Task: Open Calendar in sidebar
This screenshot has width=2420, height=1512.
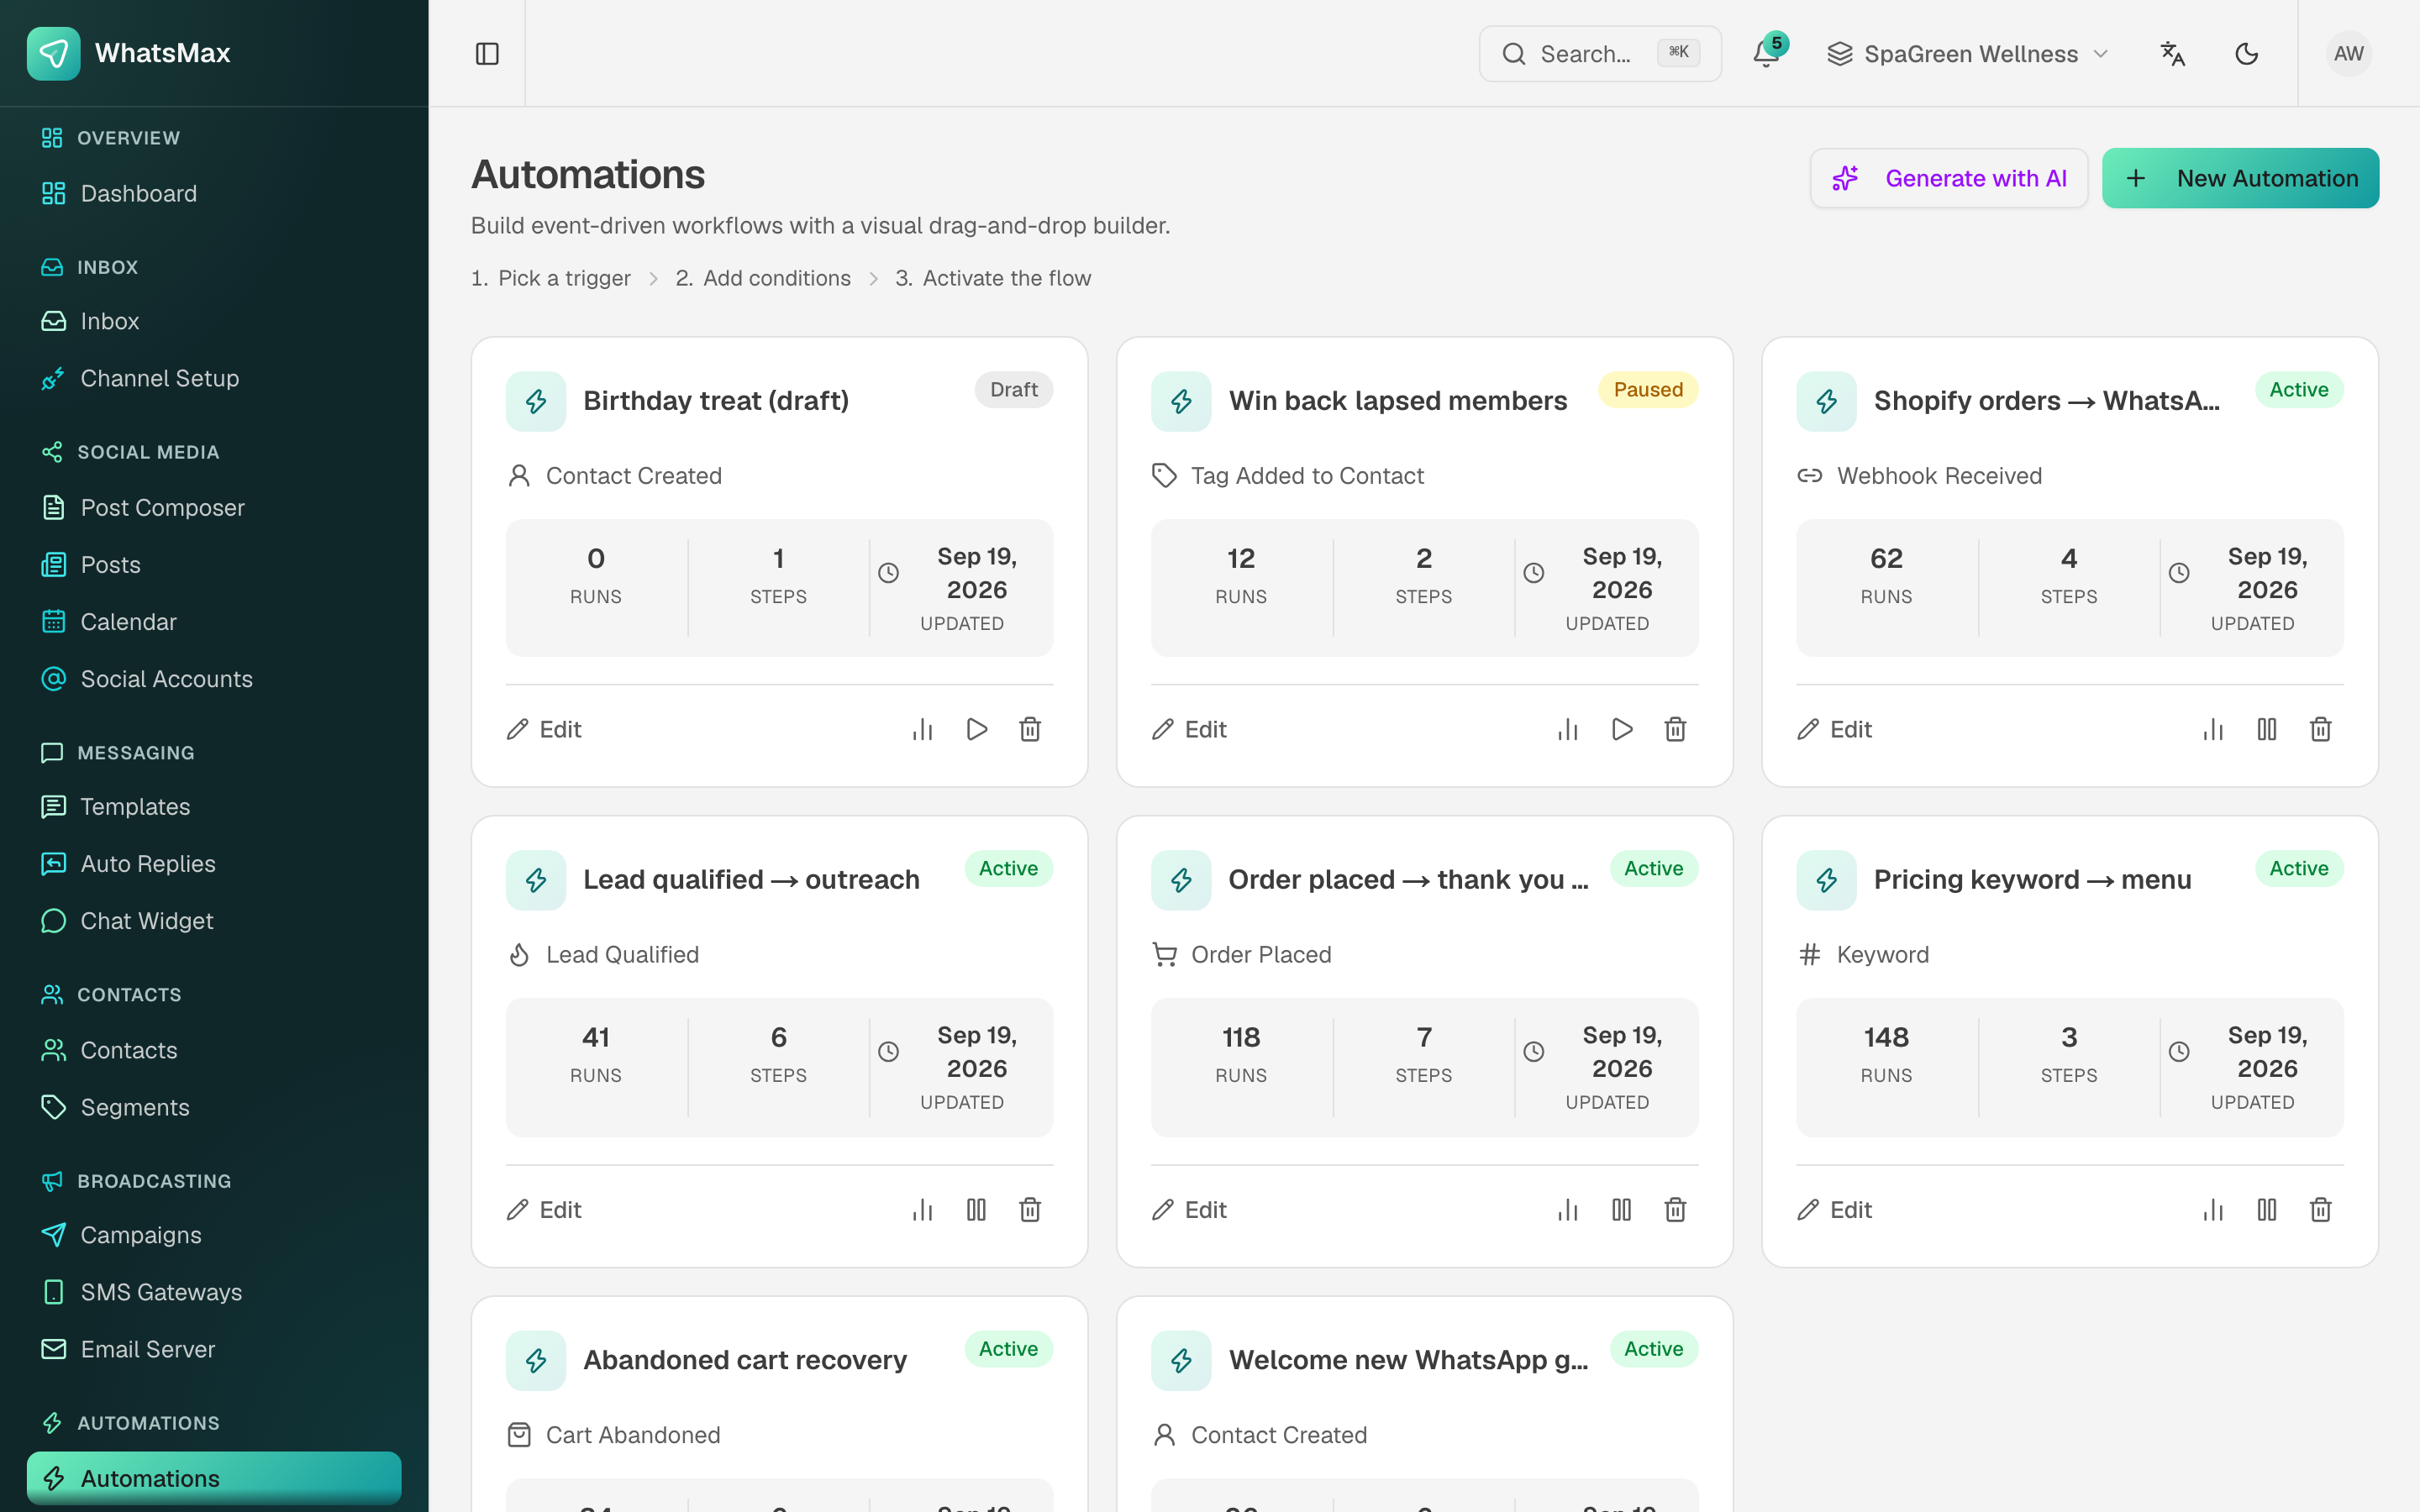Action: click(214, 621)
